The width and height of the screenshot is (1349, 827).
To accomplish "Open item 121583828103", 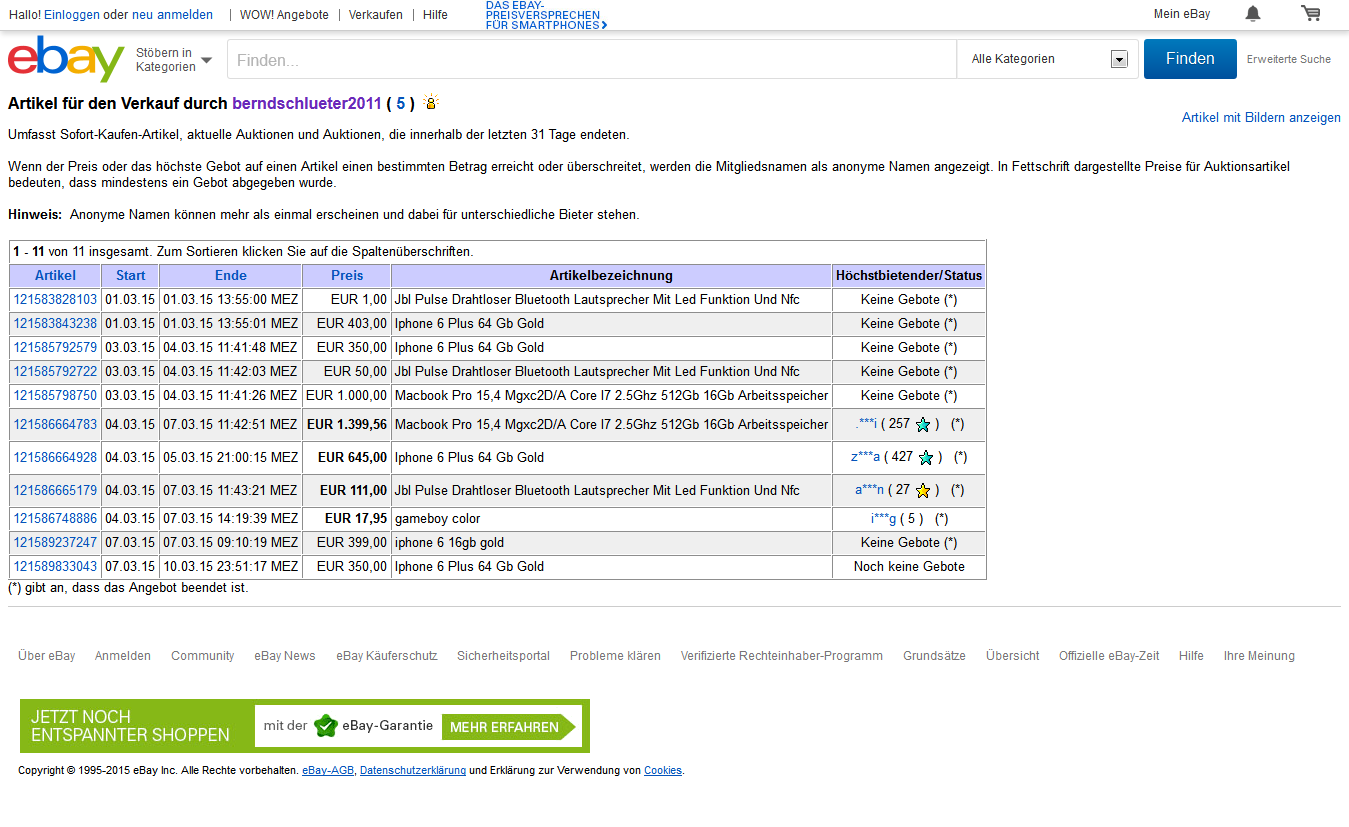I will (x=55, y=299).
